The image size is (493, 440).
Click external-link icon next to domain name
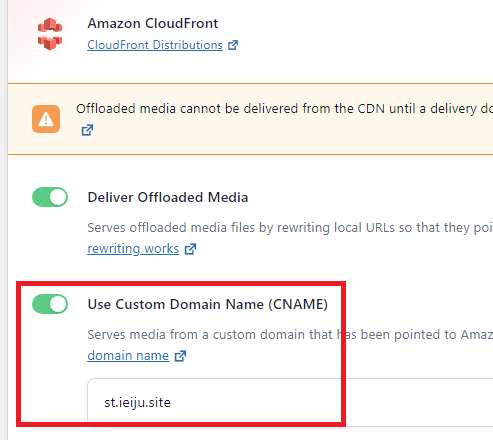(180, 356)
